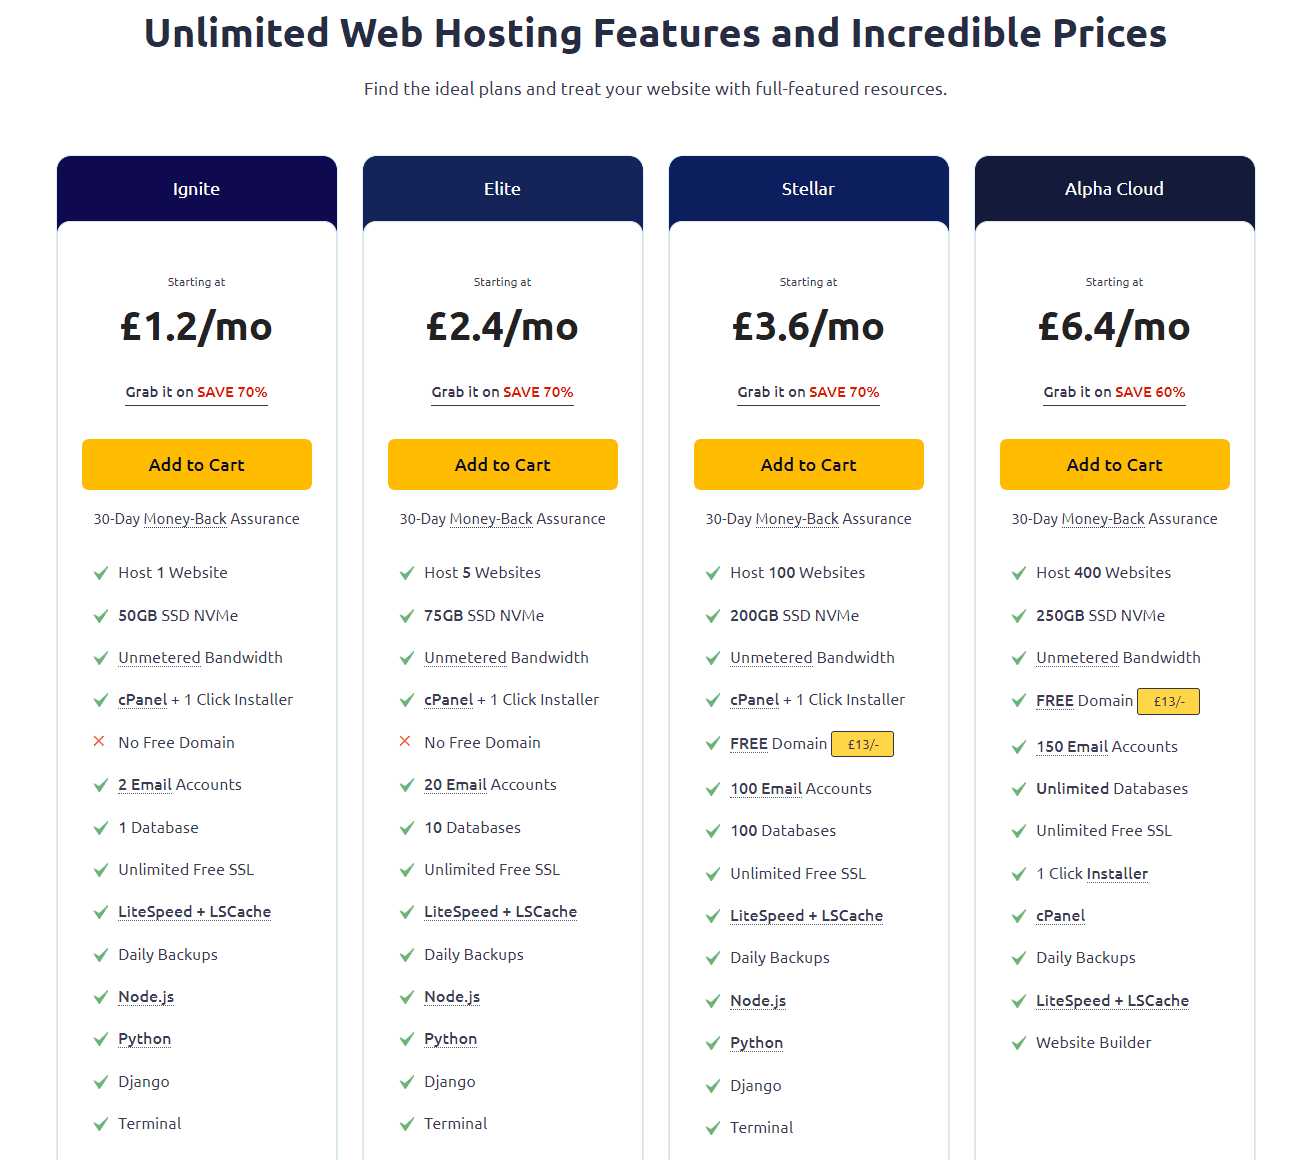Add the Ignite plan to cart
Screen dimensions: 1296x1160
coord(197,465)
